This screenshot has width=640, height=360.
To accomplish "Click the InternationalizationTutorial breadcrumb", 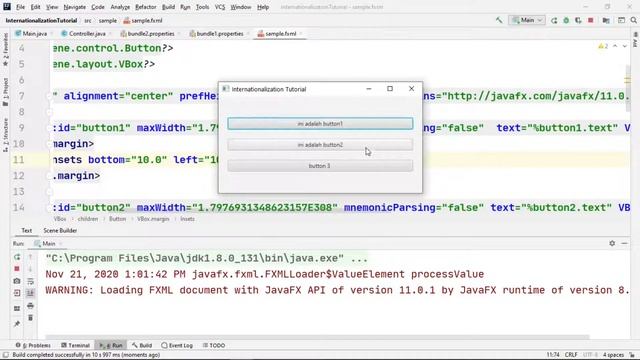I will [41, 20].
